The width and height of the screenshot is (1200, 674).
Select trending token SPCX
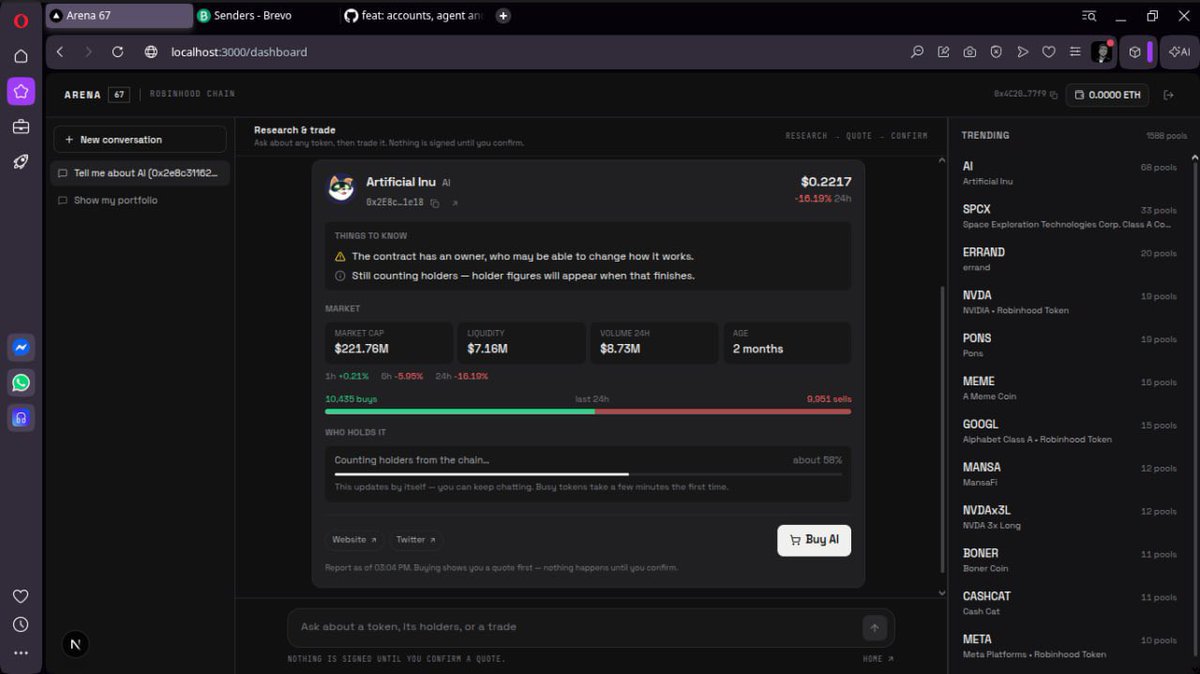coord(1070,216)
